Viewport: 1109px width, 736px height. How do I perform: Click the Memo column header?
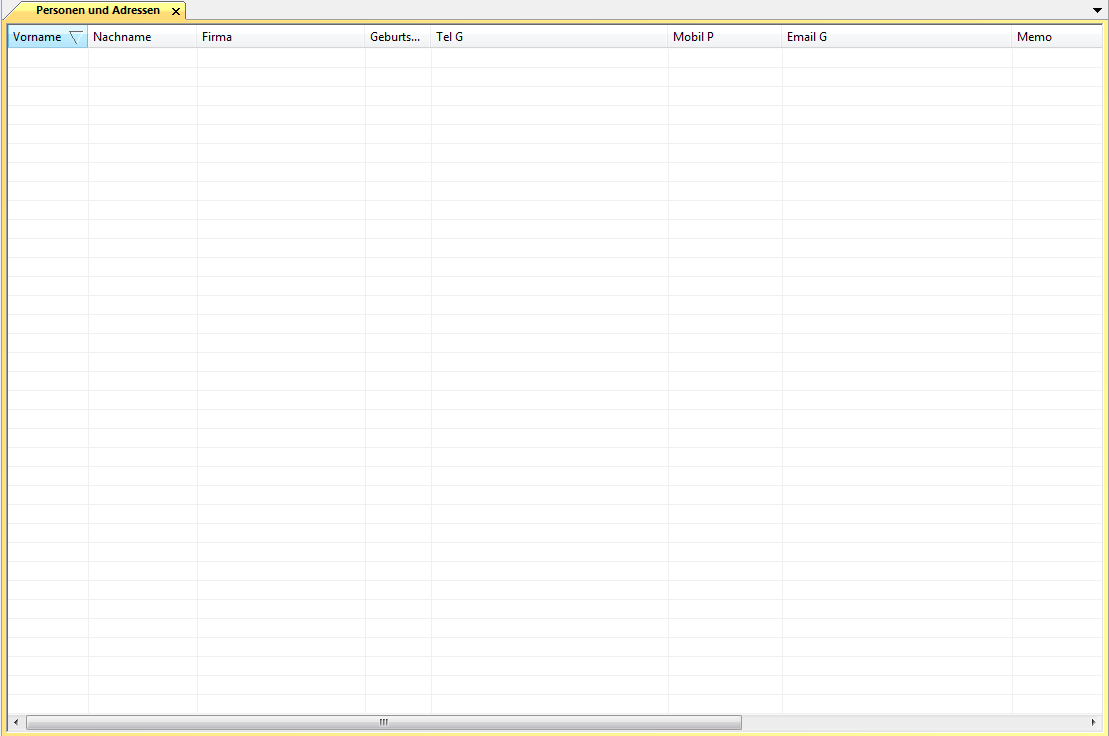(x=1055, y=37)
